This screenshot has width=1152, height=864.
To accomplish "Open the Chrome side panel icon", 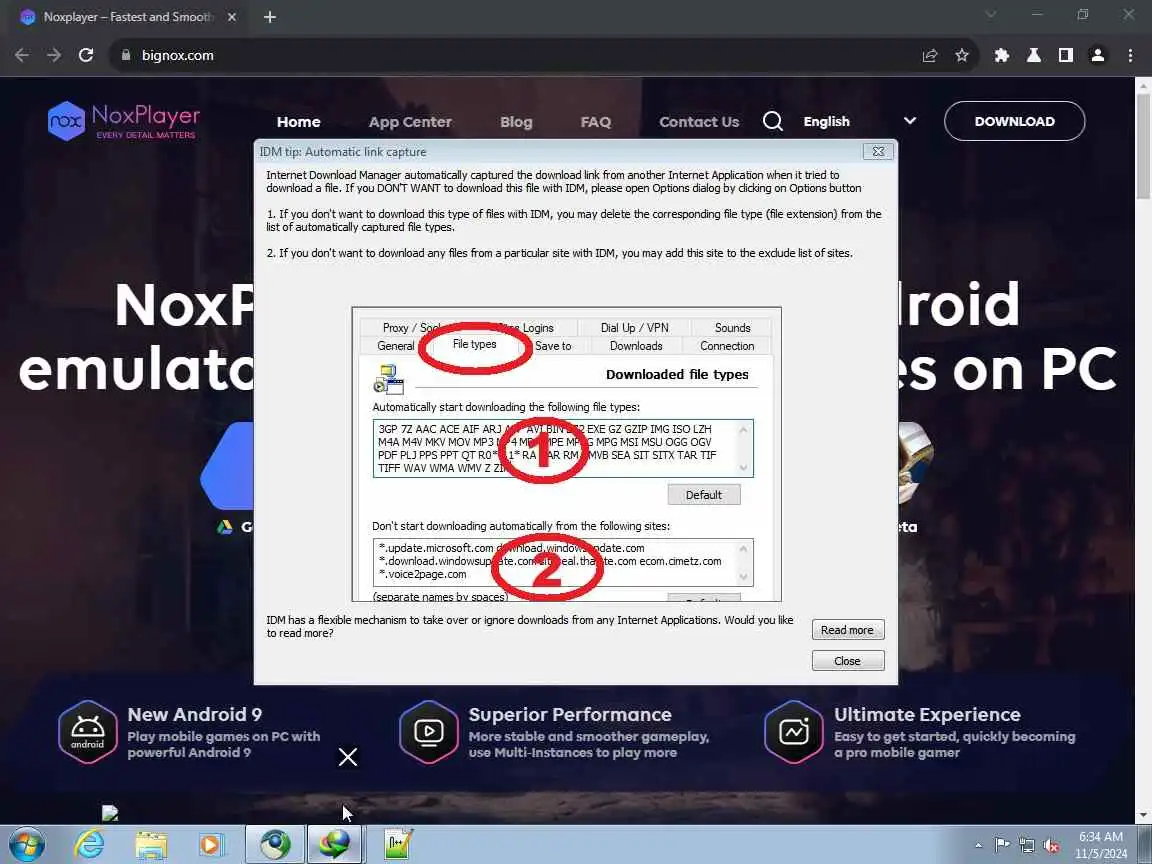I will [x=1066, y=55].
